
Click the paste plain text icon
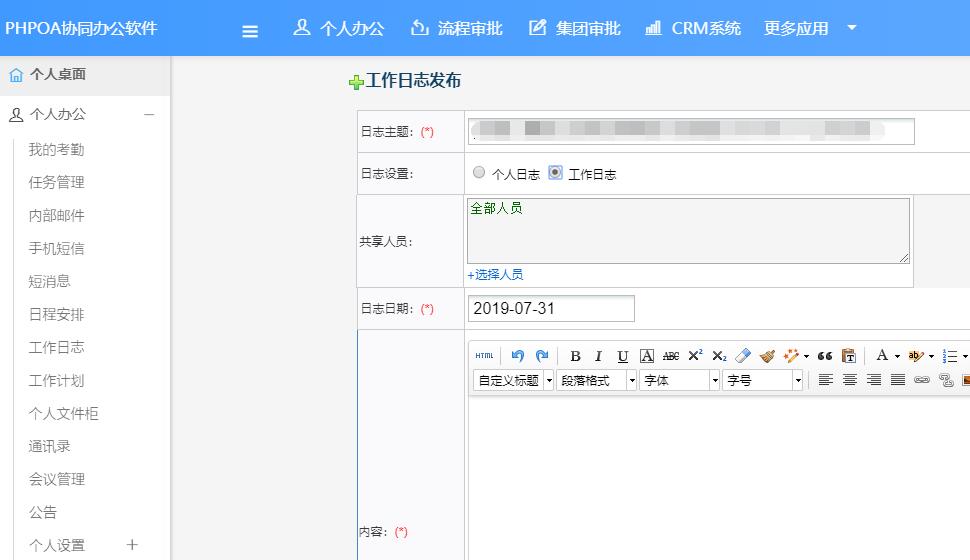849,356
